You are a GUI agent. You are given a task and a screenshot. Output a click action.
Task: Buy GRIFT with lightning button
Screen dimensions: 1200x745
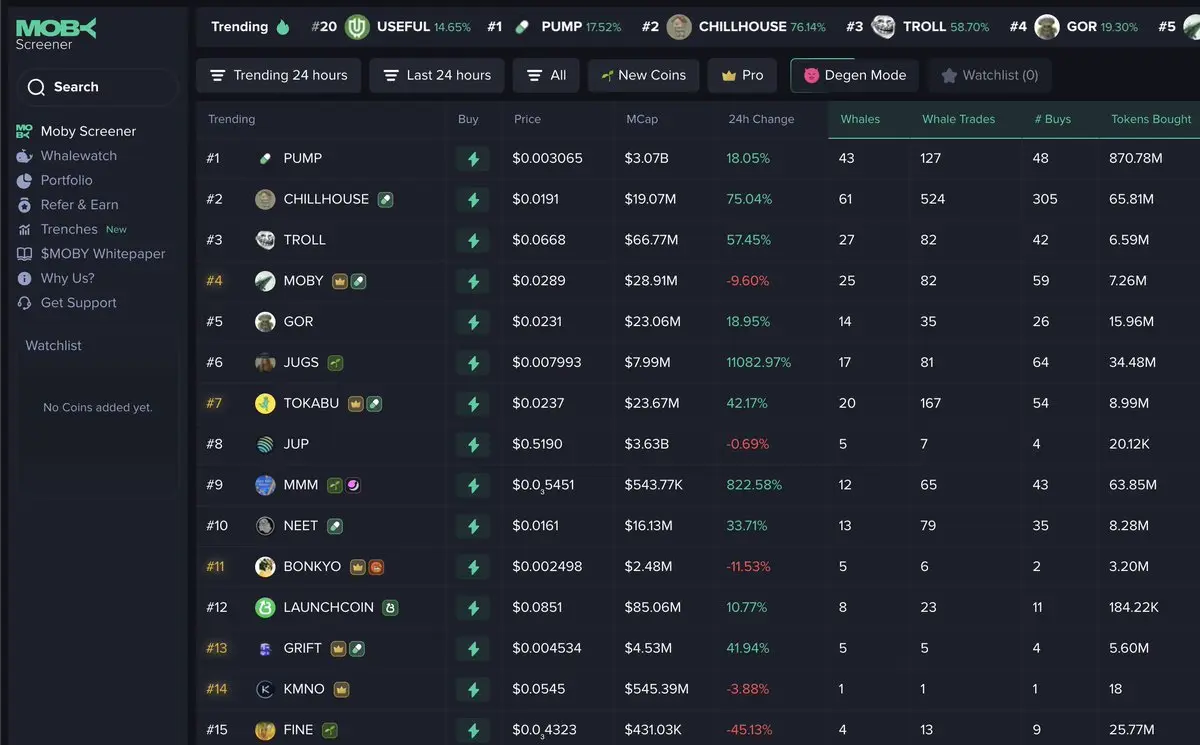473,648
